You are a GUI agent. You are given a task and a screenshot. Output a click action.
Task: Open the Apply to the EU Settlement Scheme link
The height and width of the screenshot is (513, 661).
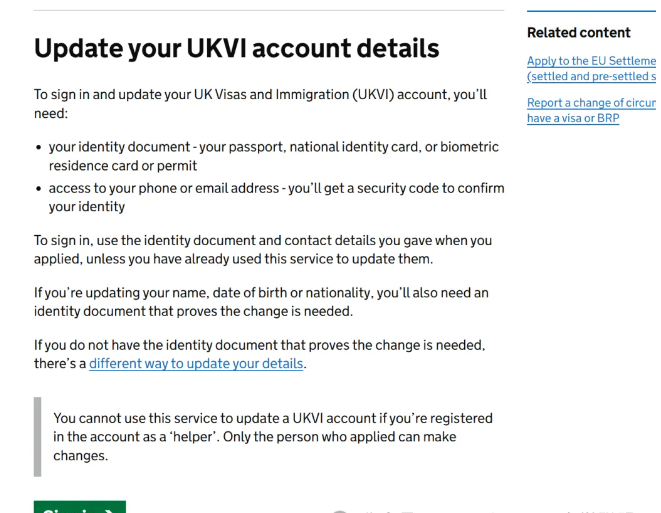click(591, 61)
